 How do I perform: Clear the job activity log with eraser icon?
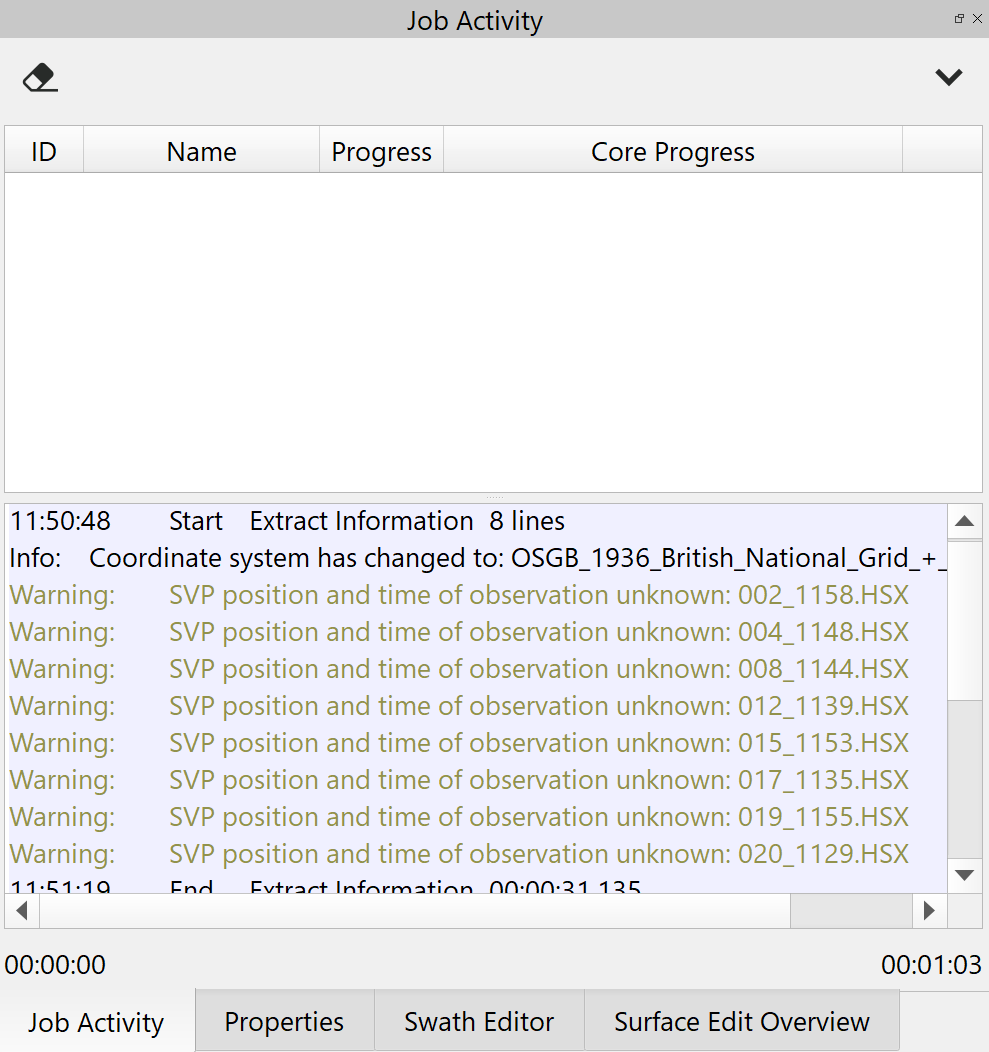pyautogui.click(x=41, y=77)
